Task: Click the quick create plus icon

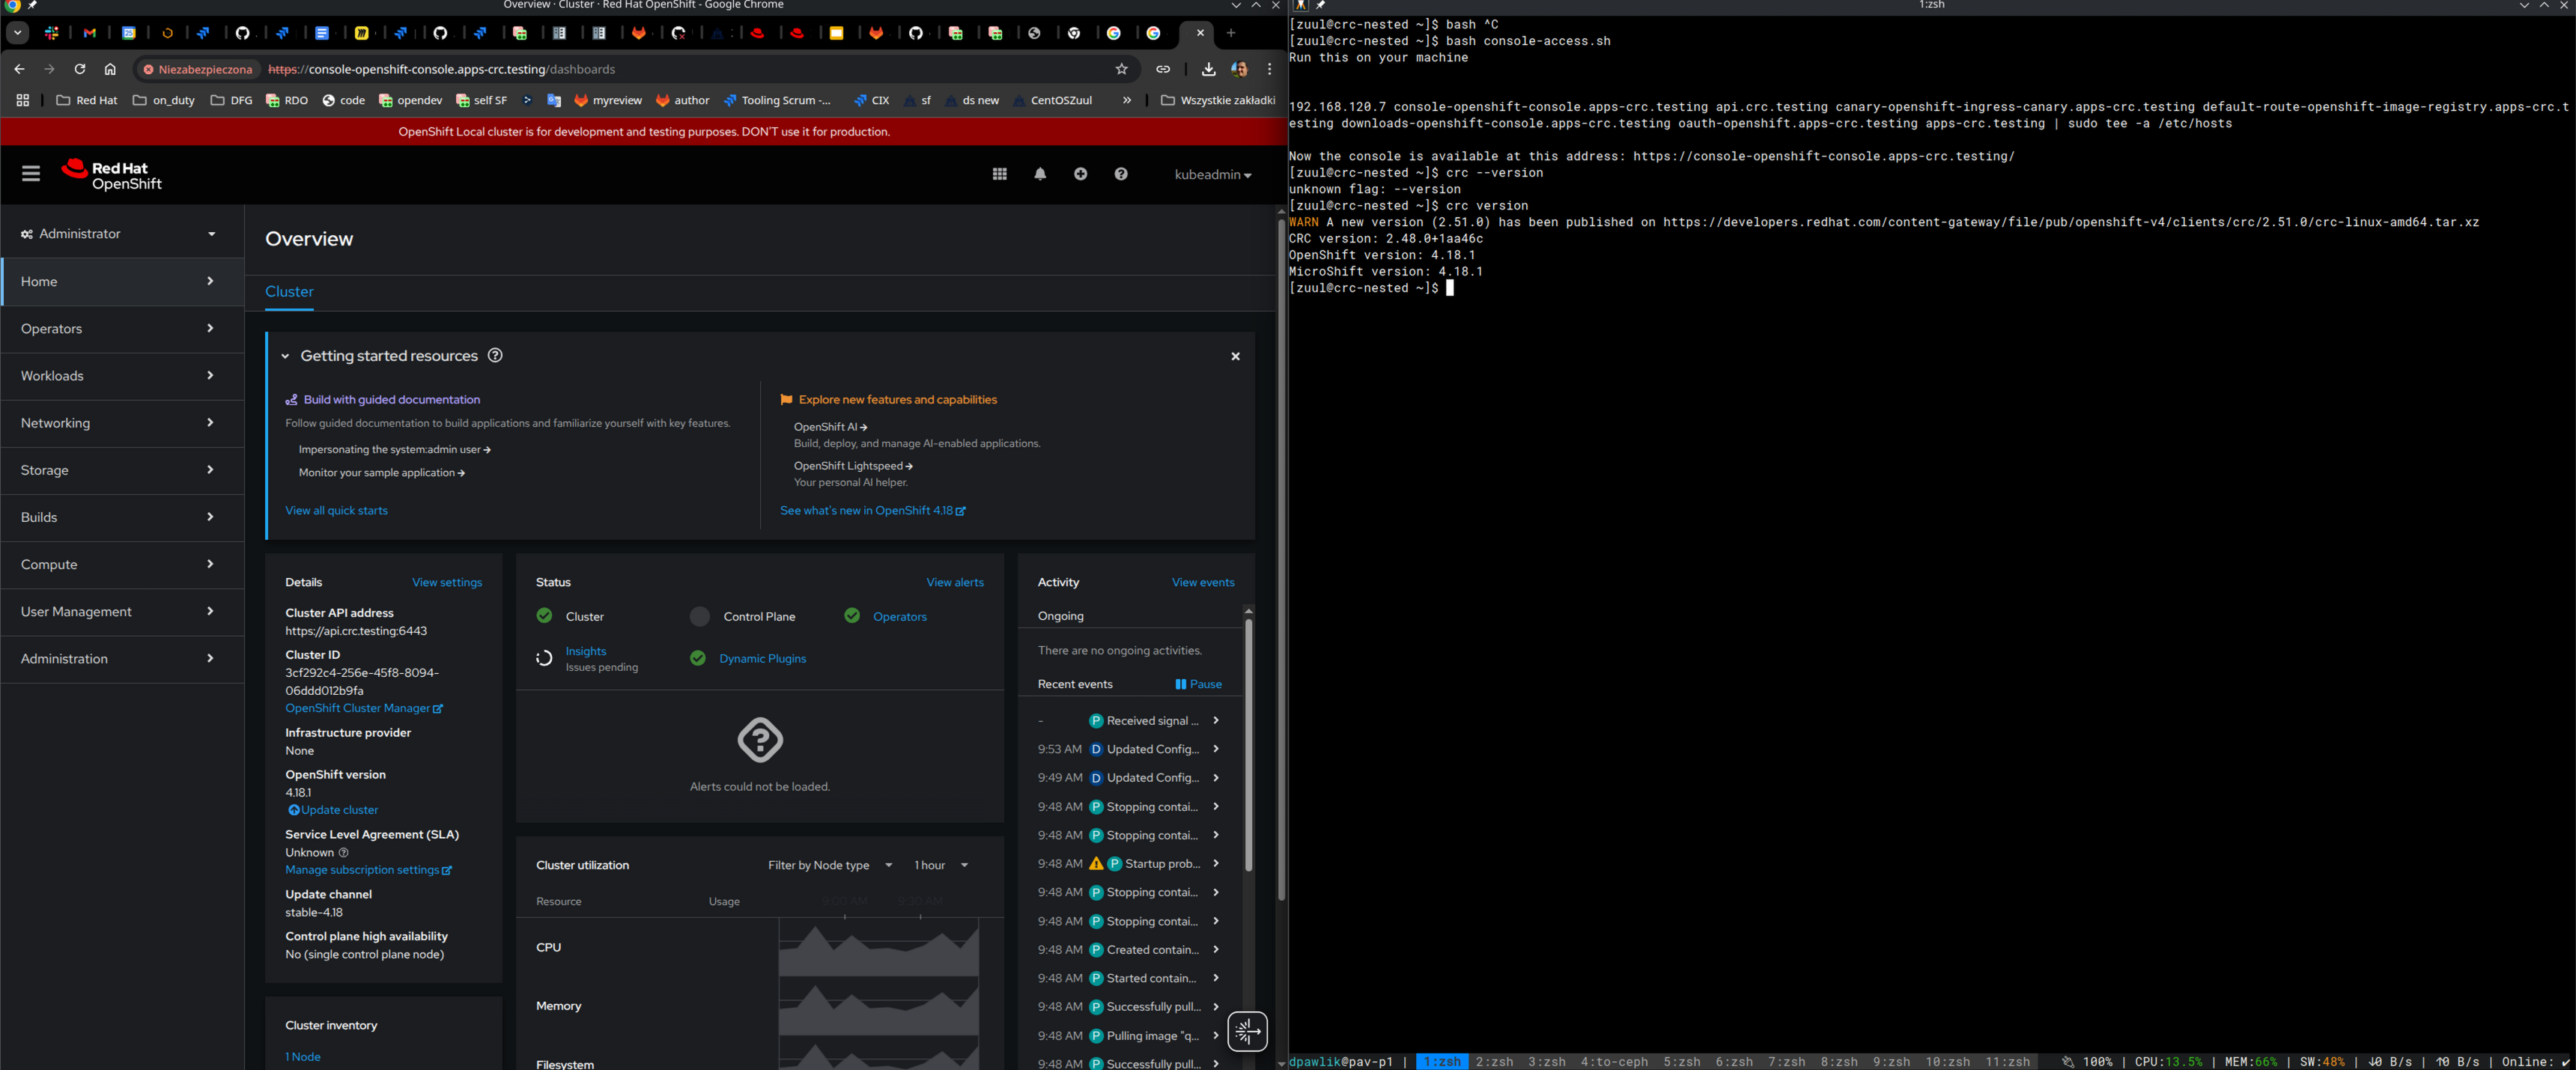Action: (x=1080, y=174)
